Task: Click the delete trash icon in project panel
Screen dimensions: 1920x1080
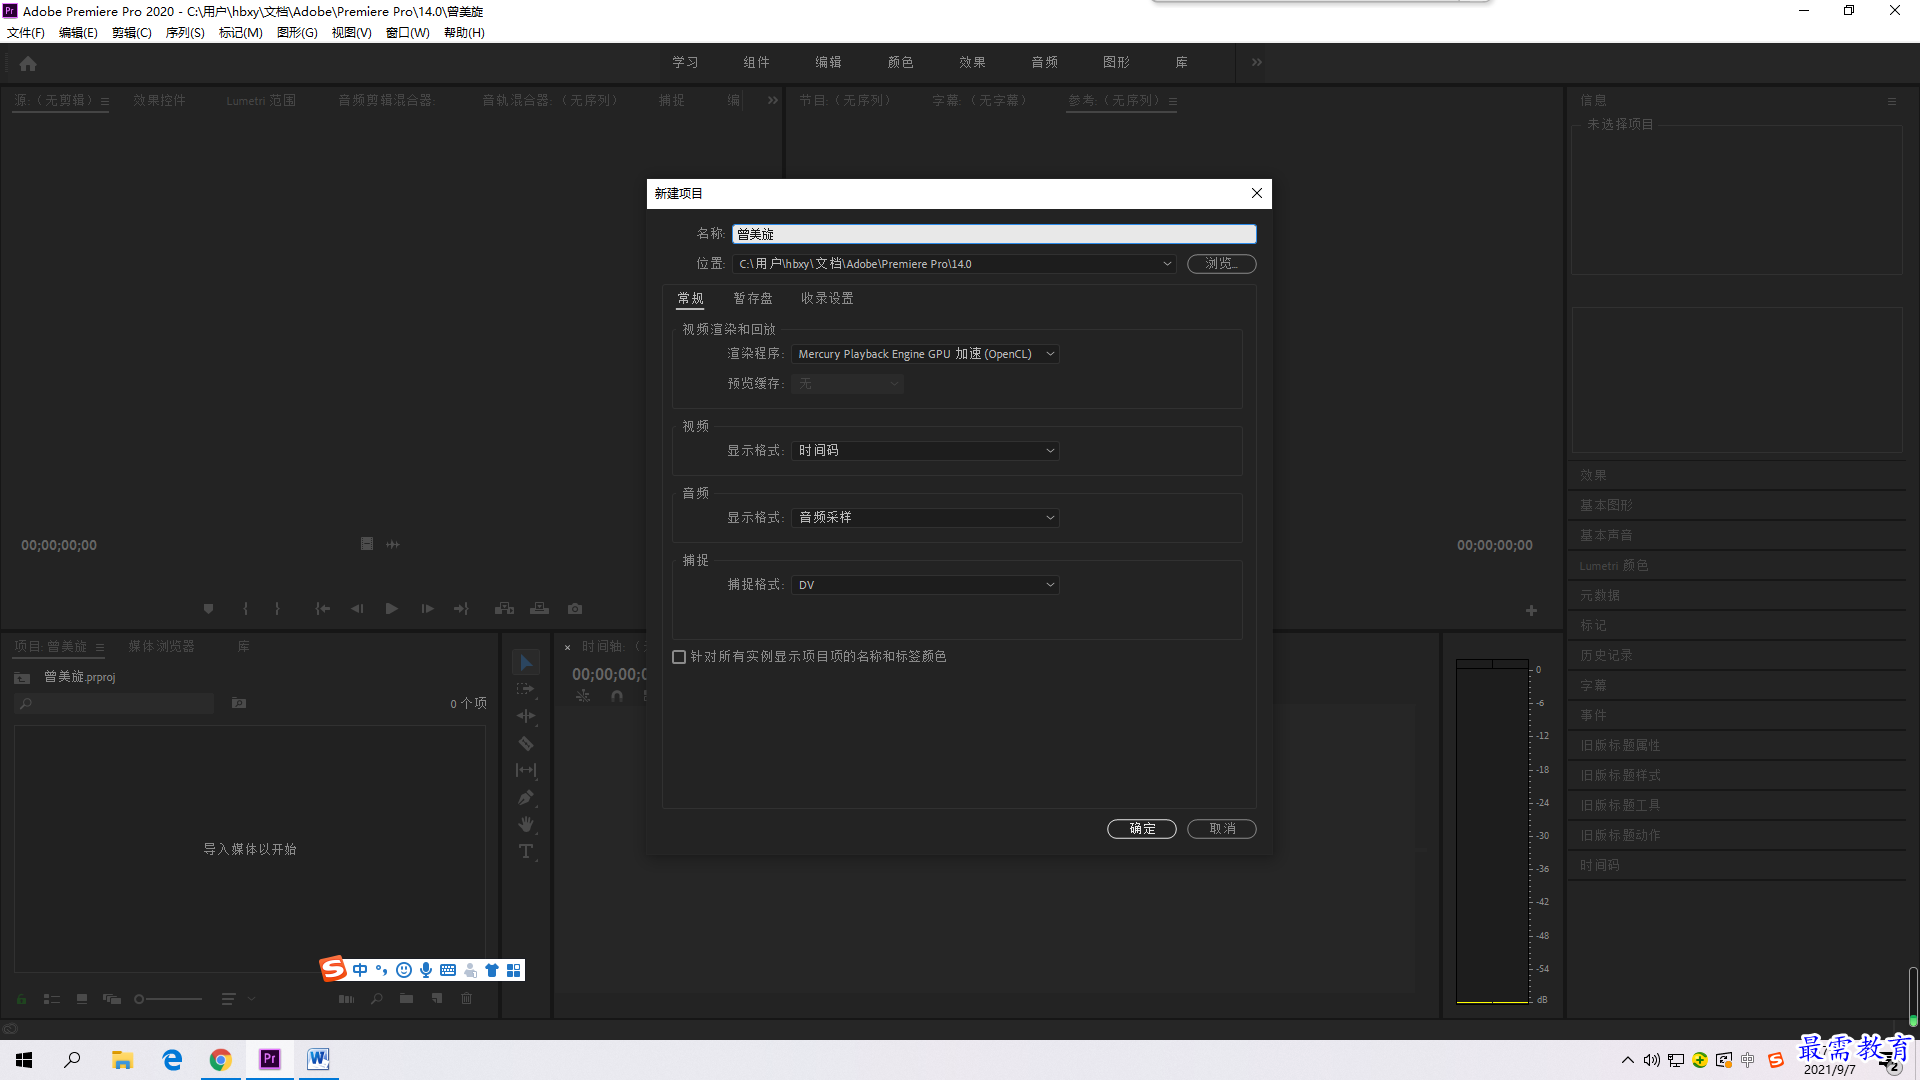Action: pyautogui.click(x=466, y=998)
